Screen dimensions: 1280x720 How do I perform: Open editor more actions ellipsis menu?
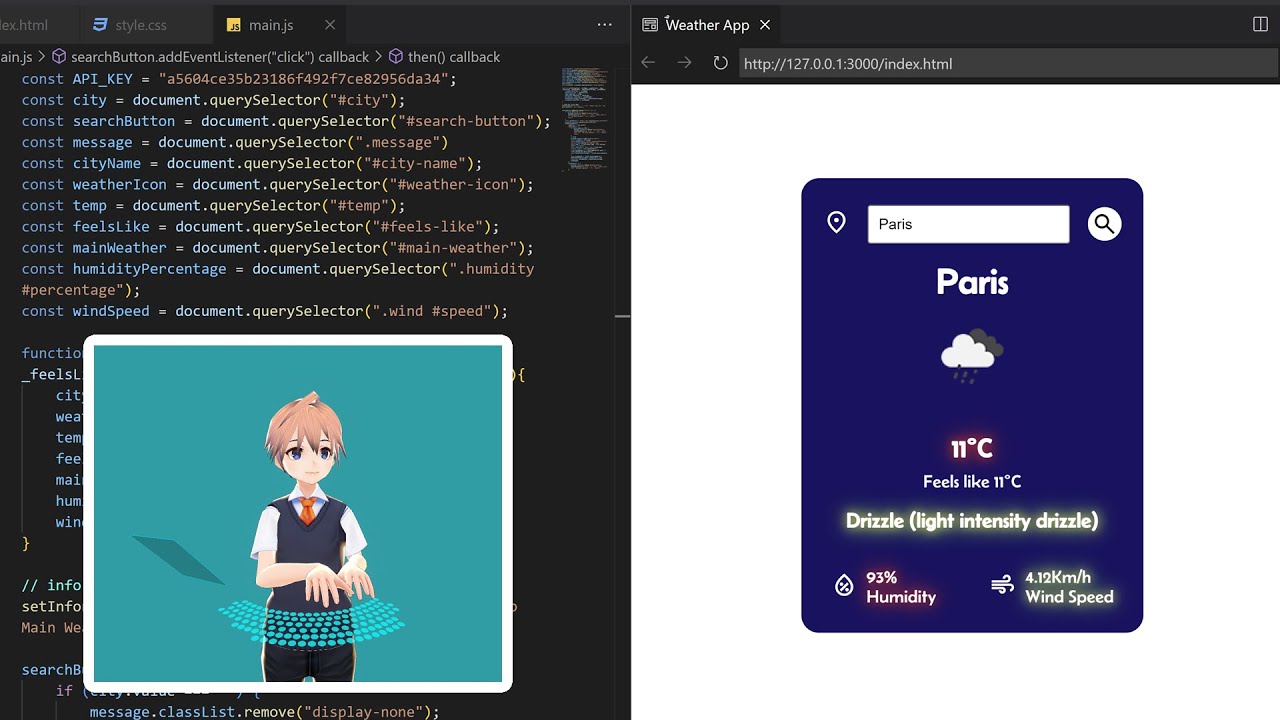[604, 25]
